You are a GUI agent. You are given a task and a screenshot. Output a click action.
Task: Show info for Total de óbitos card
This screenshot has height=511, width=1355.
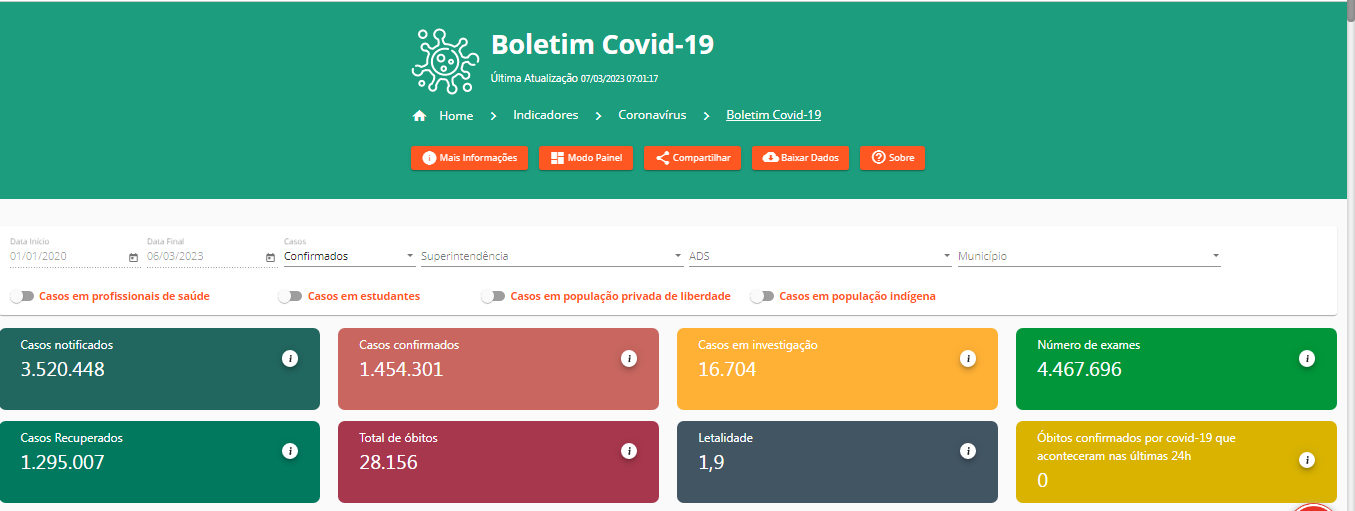[629, 451]
